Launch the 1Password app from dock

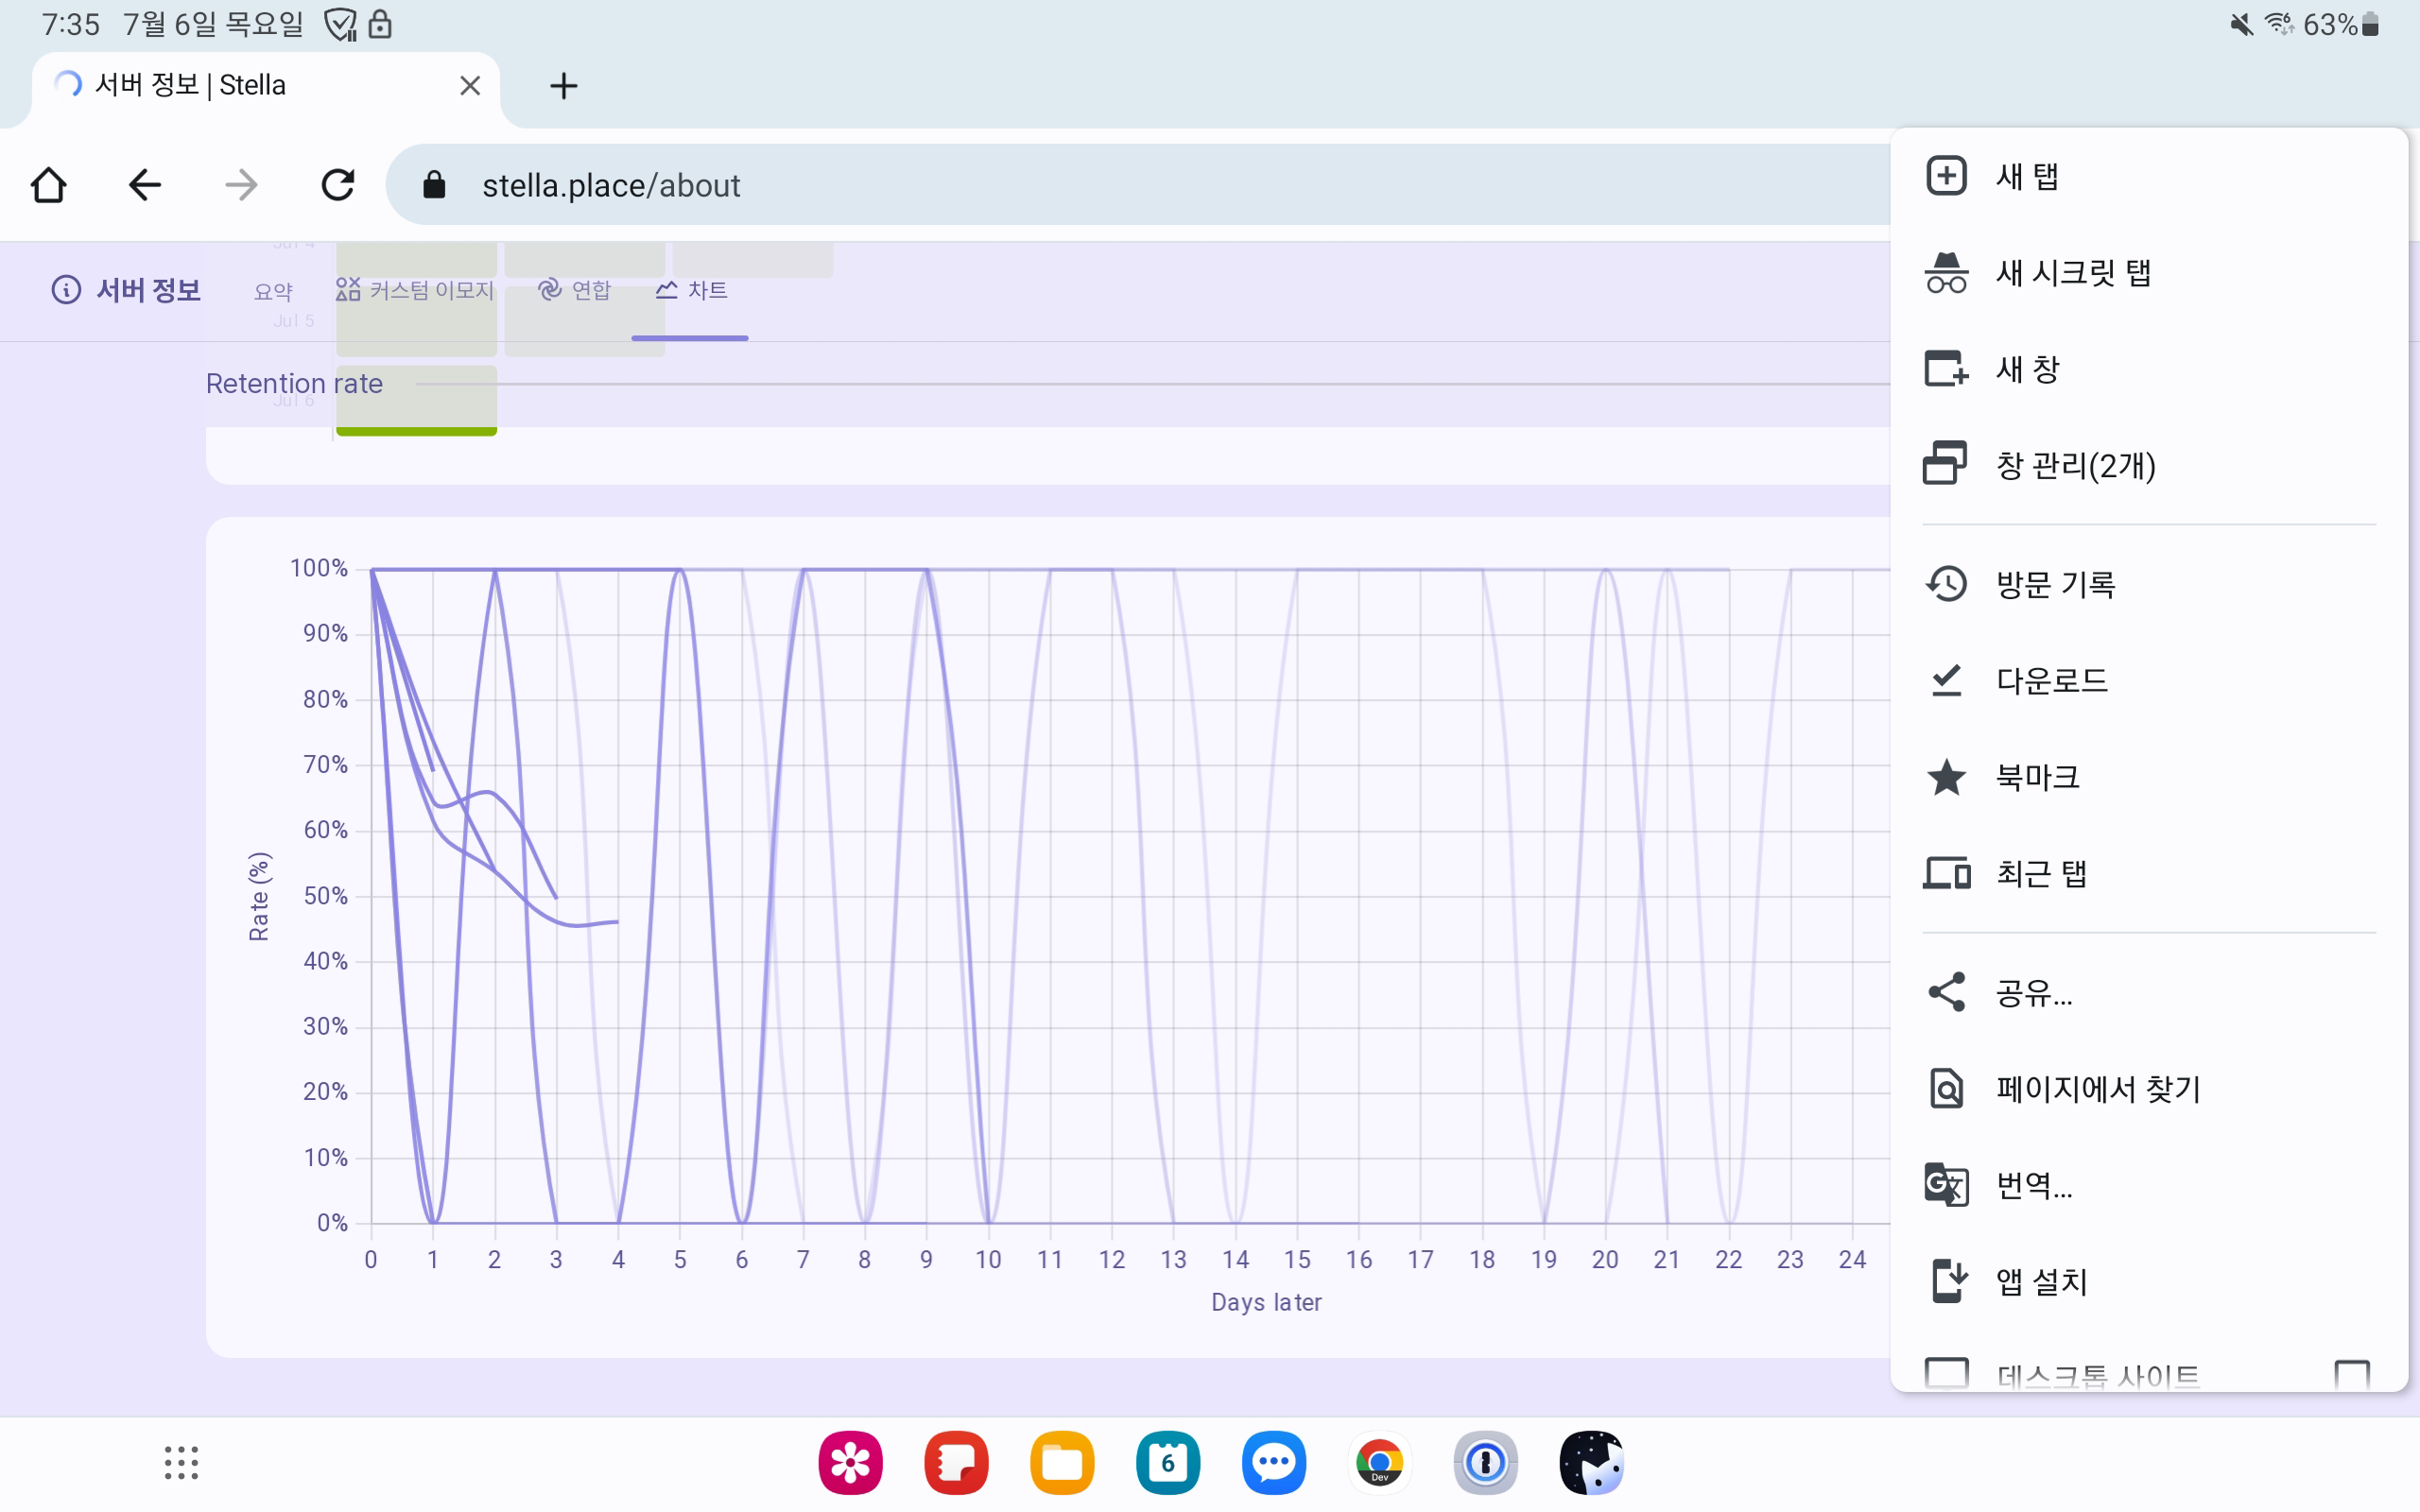[1485, 1462]
